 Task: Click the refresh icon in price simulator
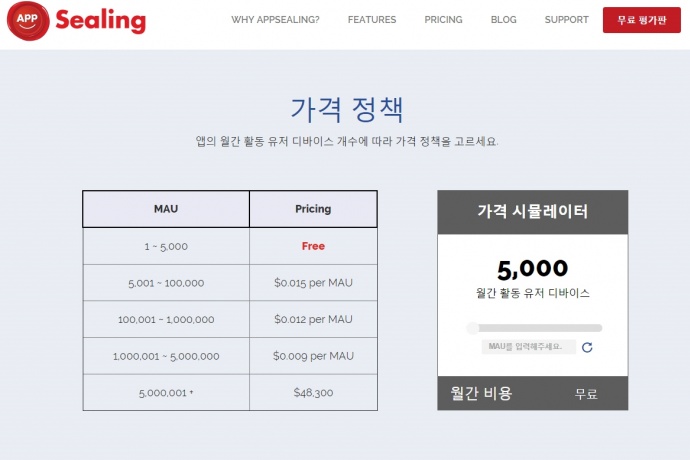coord(587,347)
